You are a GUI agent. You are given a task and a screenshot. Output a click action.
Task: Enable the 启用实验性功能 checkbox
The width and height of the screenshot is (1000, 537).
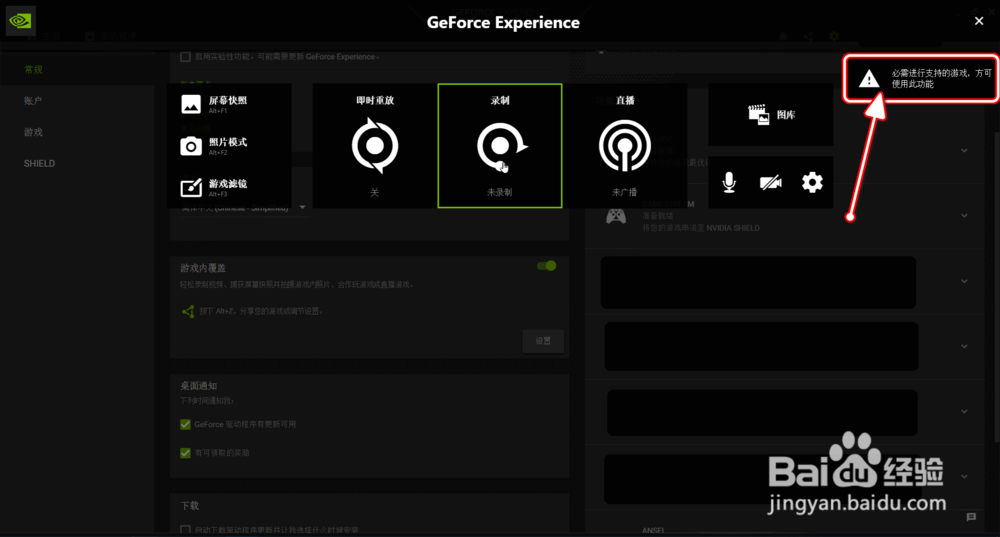(186, 57)
